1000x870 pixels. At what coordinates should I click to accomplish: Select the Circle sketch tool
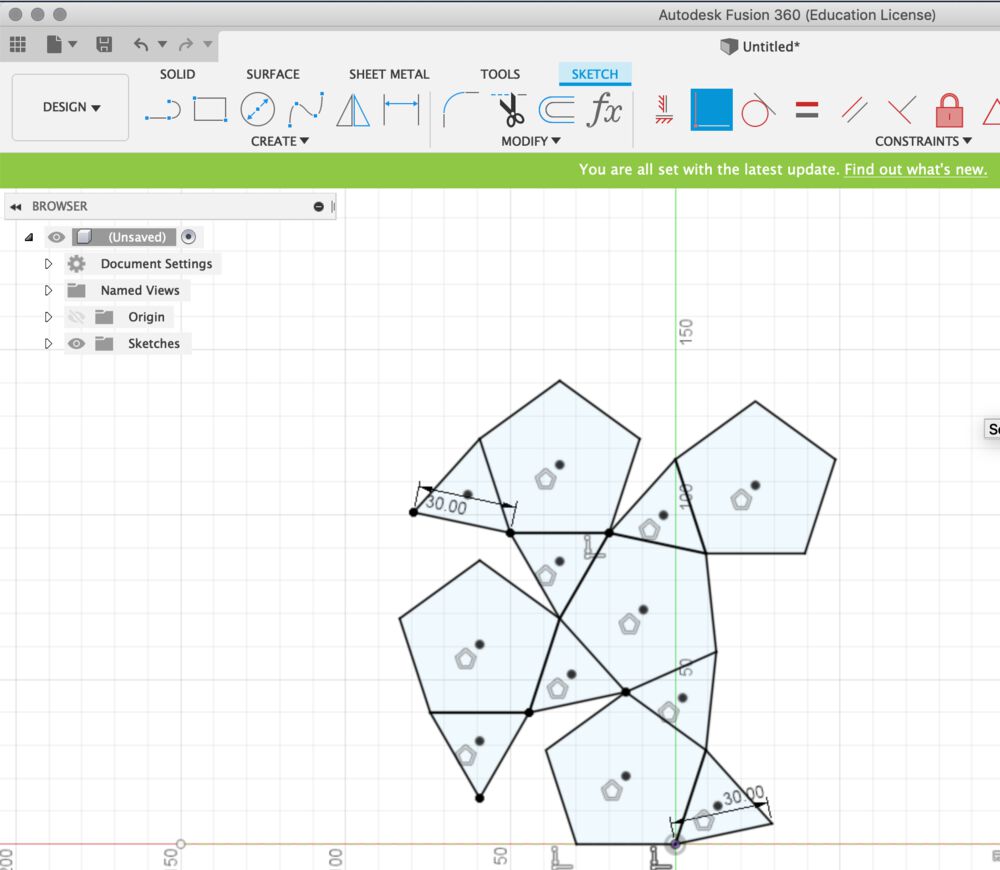(260, 110)
